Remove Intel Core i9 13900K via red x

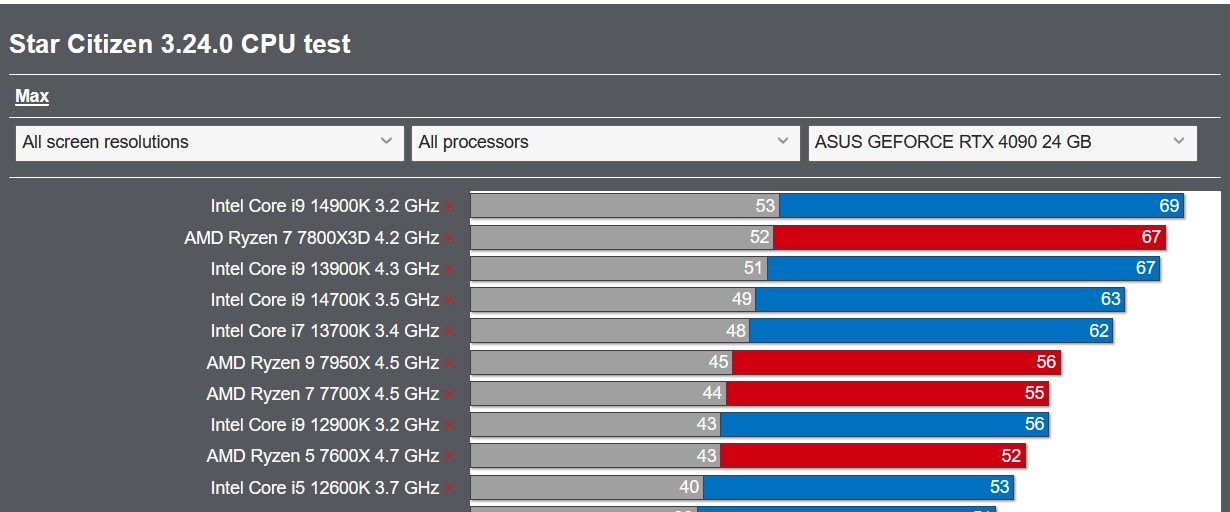click(450, 270)
